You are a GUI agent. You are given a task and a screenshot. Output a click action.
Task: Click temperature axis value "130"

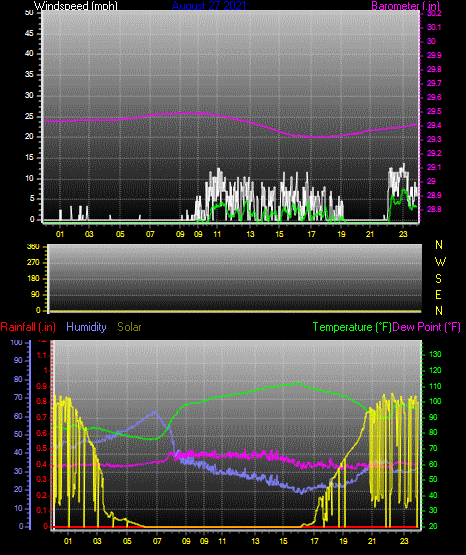click(435, 354)
